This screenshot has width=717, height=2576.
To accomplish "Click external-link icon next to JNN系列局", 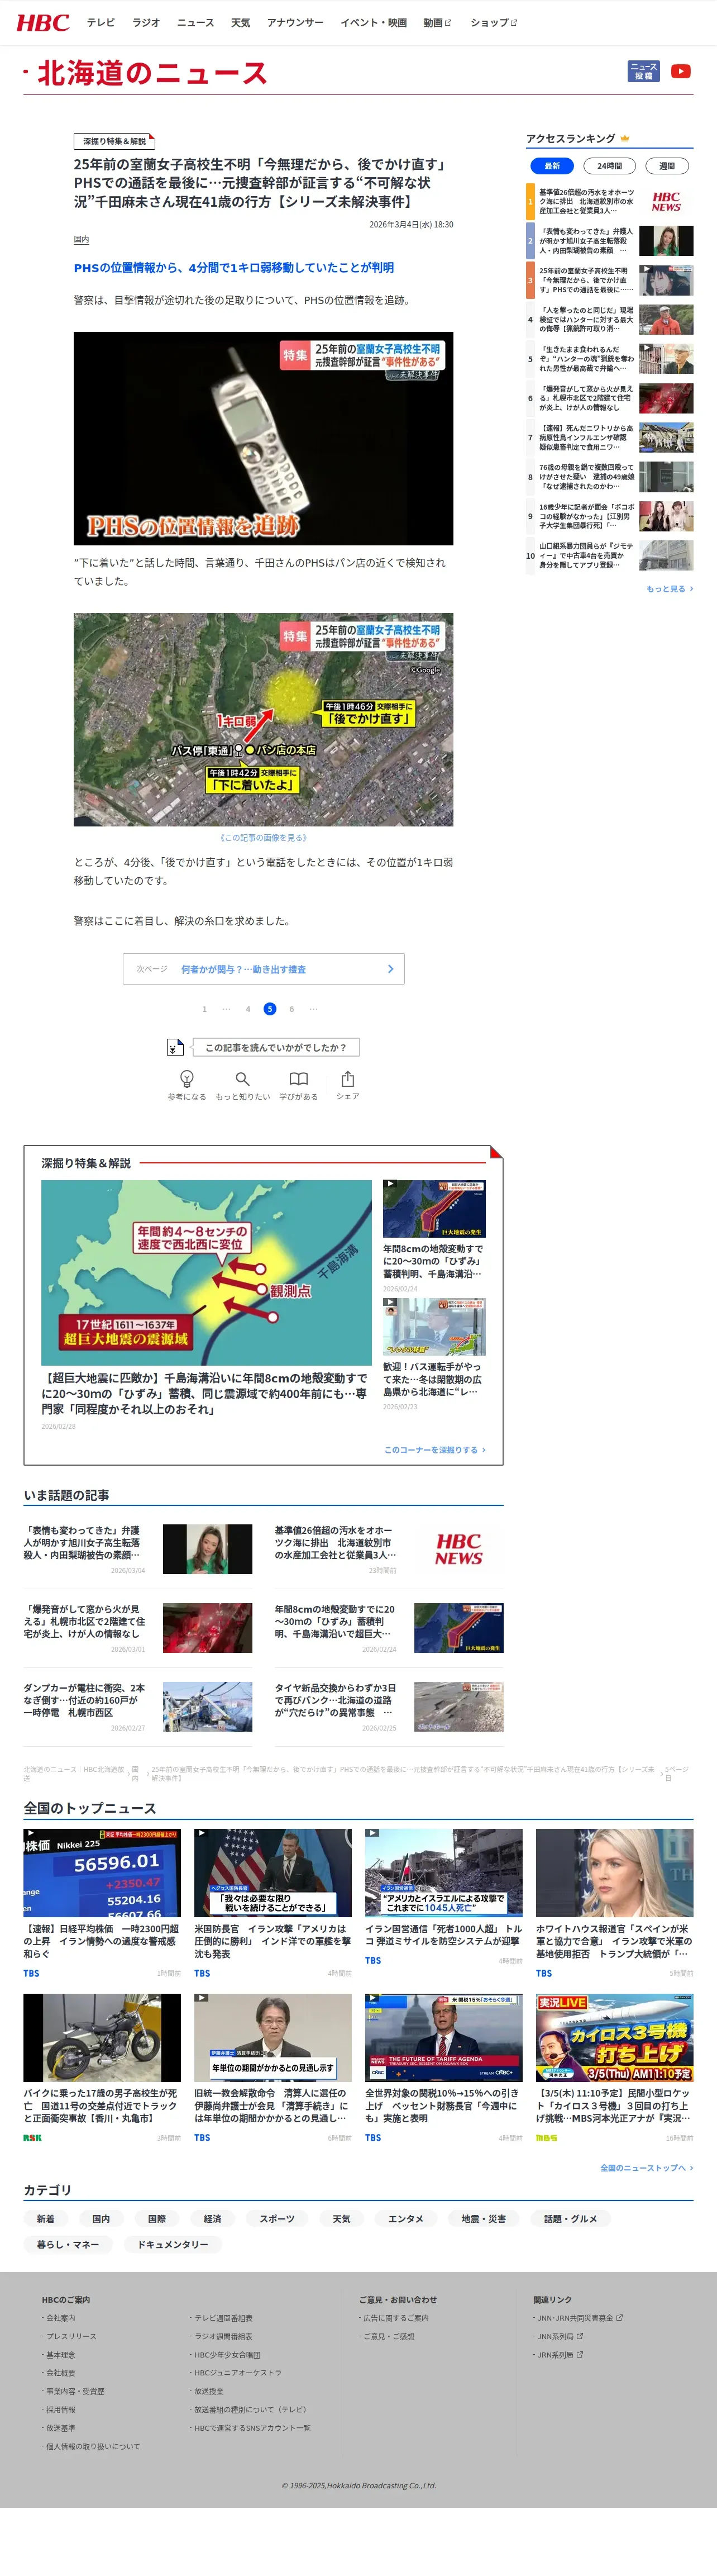I will (x=580, y=2336).
